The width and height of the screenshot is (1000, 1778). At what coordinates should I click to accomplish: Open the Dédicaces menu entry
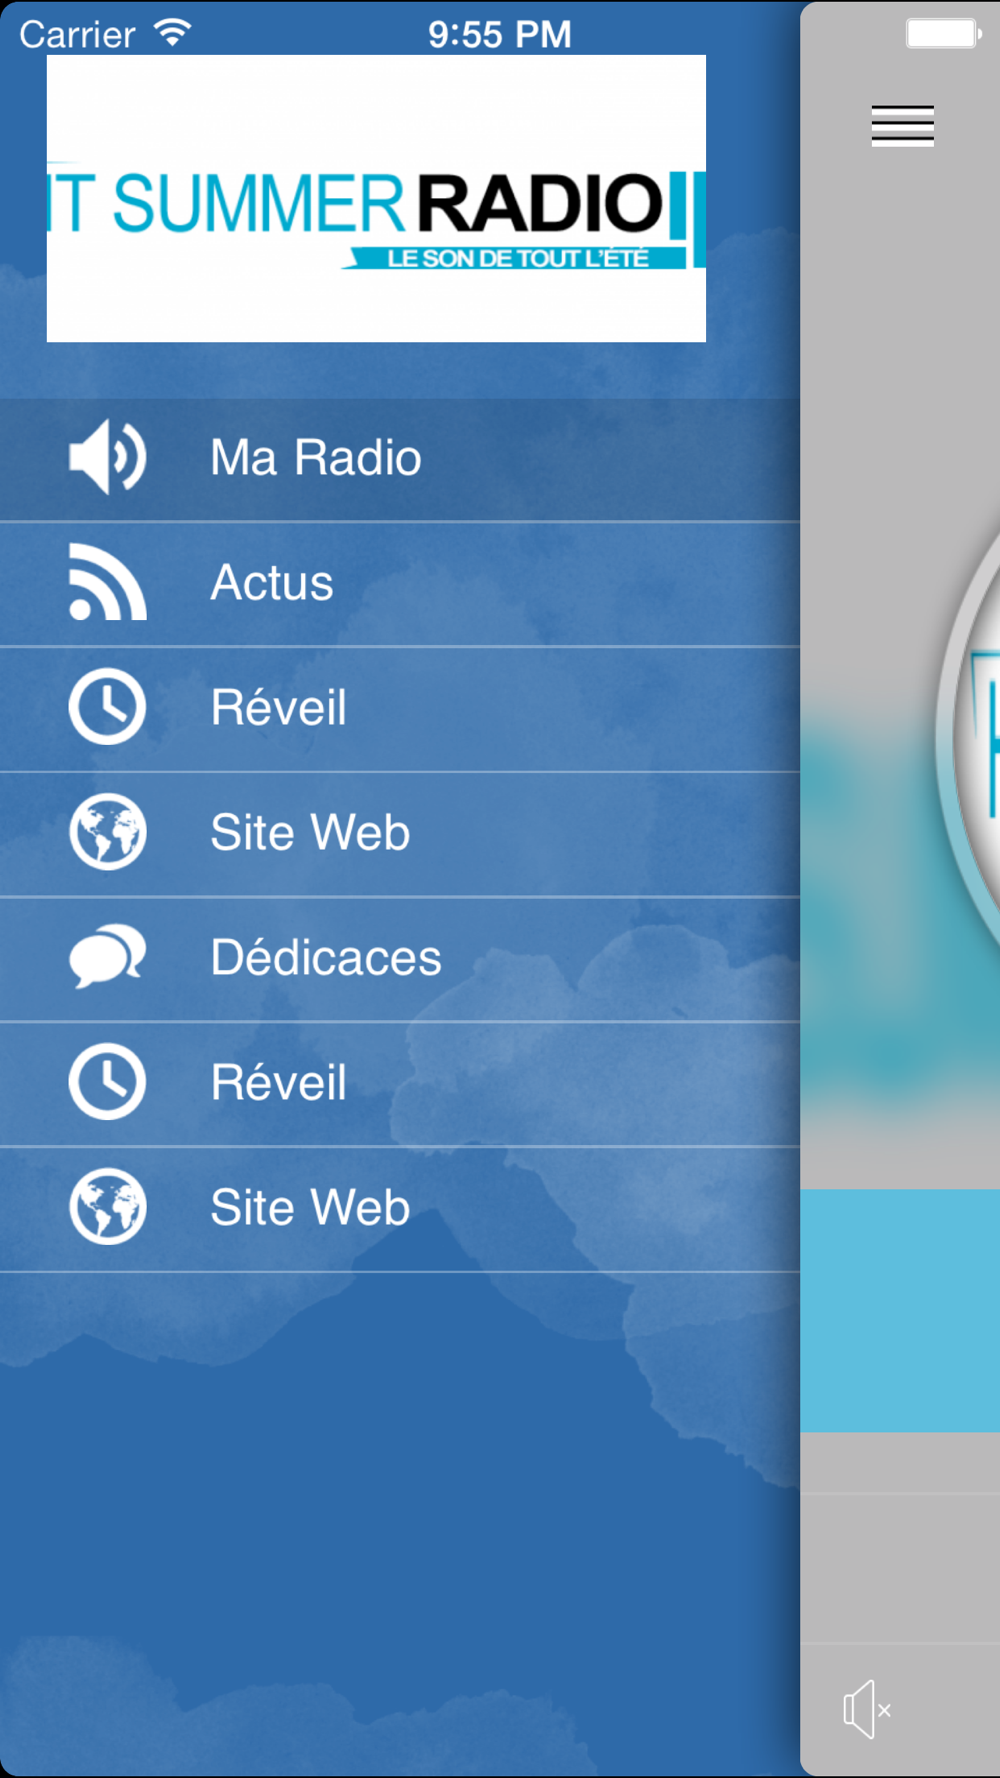coord(400,959)
